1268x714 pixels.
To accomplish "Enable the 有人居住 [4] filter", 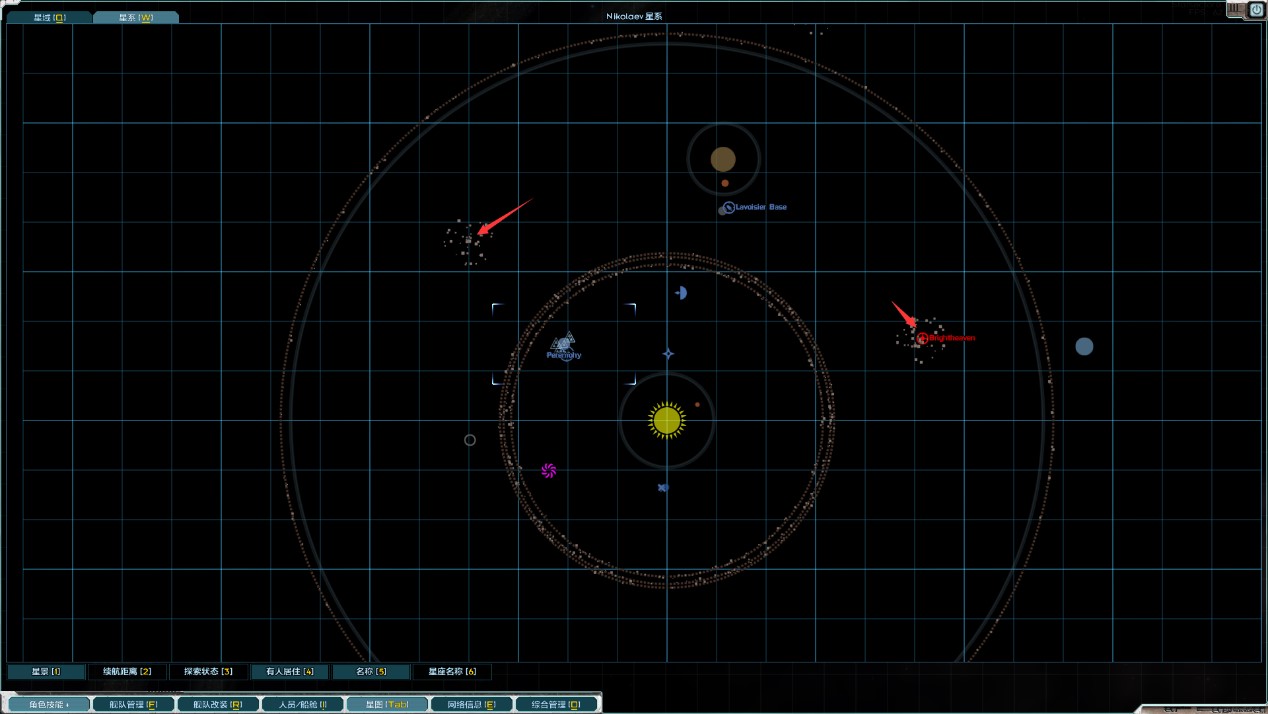I will tap(289, 671).
